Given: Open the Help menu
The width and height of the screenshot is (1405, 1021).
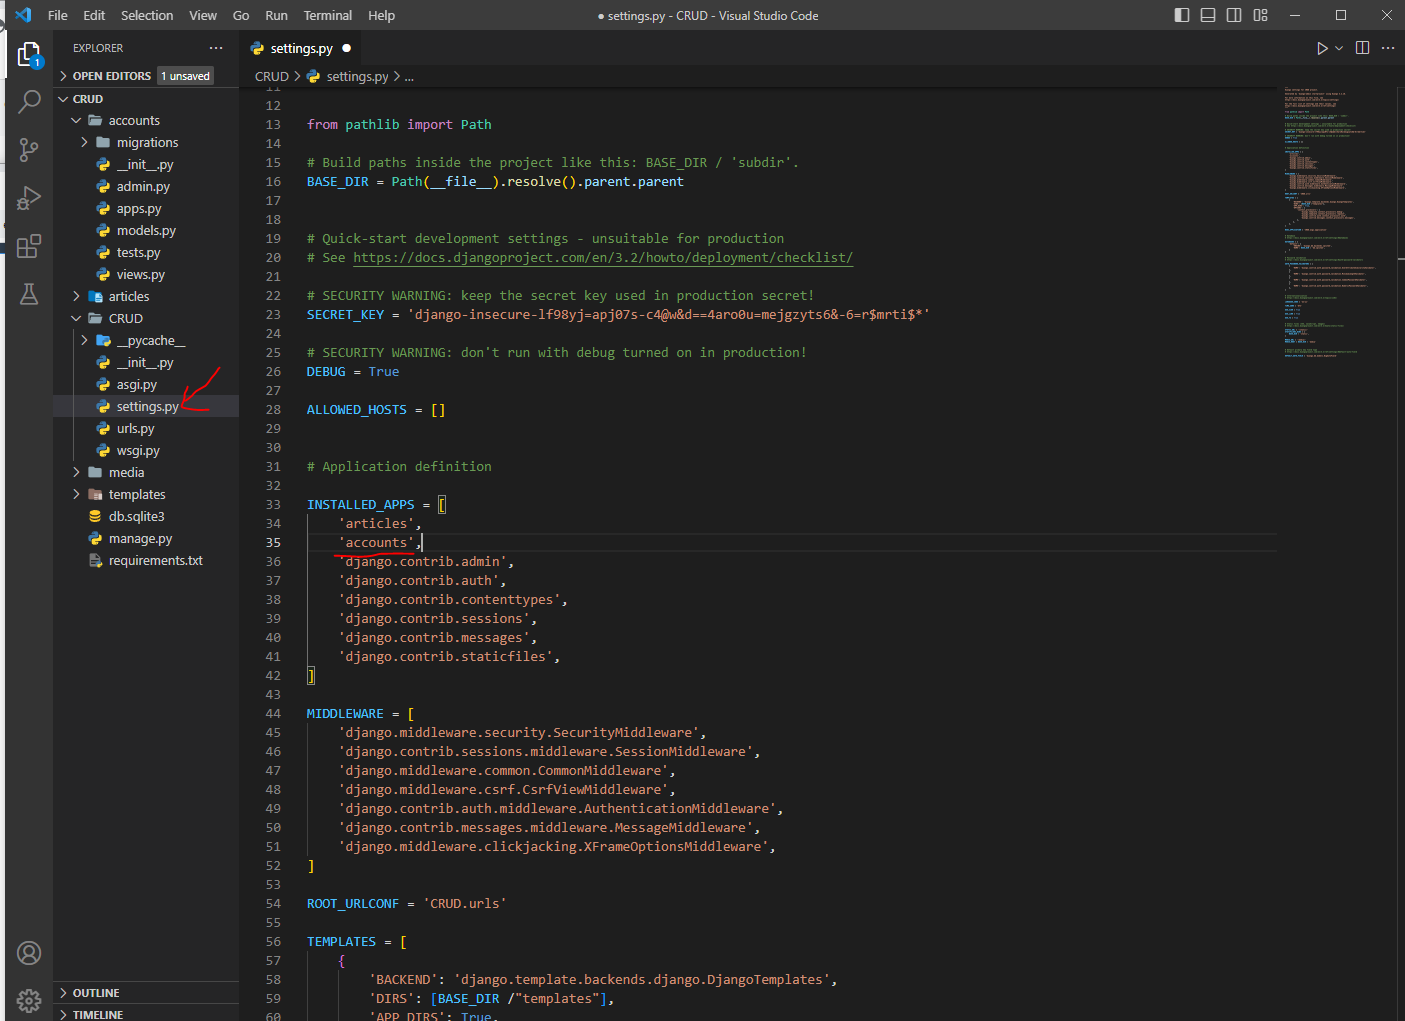Looking at the screenshot, I should pyautogui.click(x=381, y=15).
